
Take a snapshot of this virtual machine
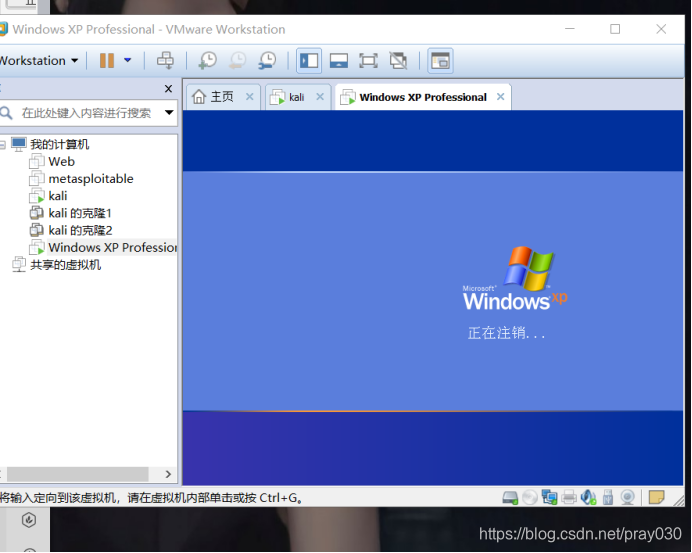pyautogui.click(x=207, y=60)
